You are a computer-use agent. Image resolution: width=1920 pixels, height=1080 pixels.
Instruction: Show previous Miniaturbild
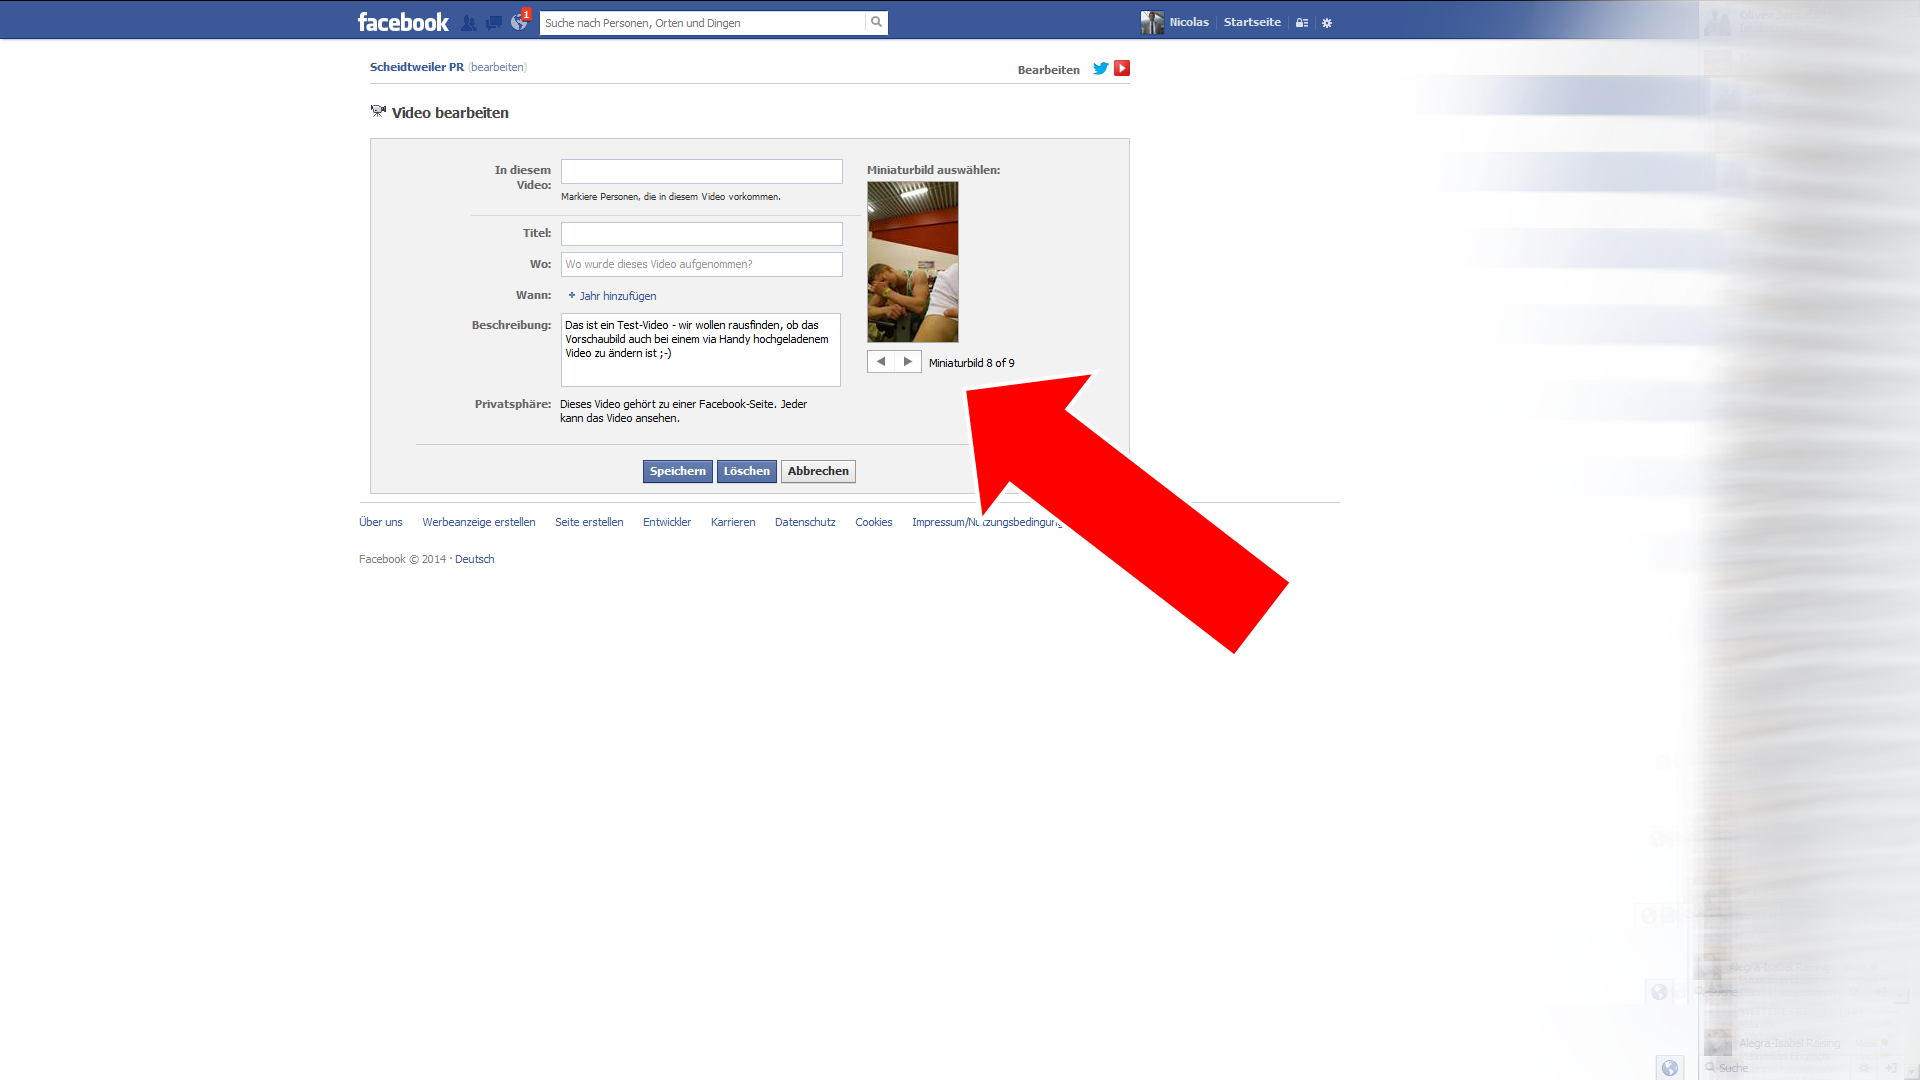(881, 362)
